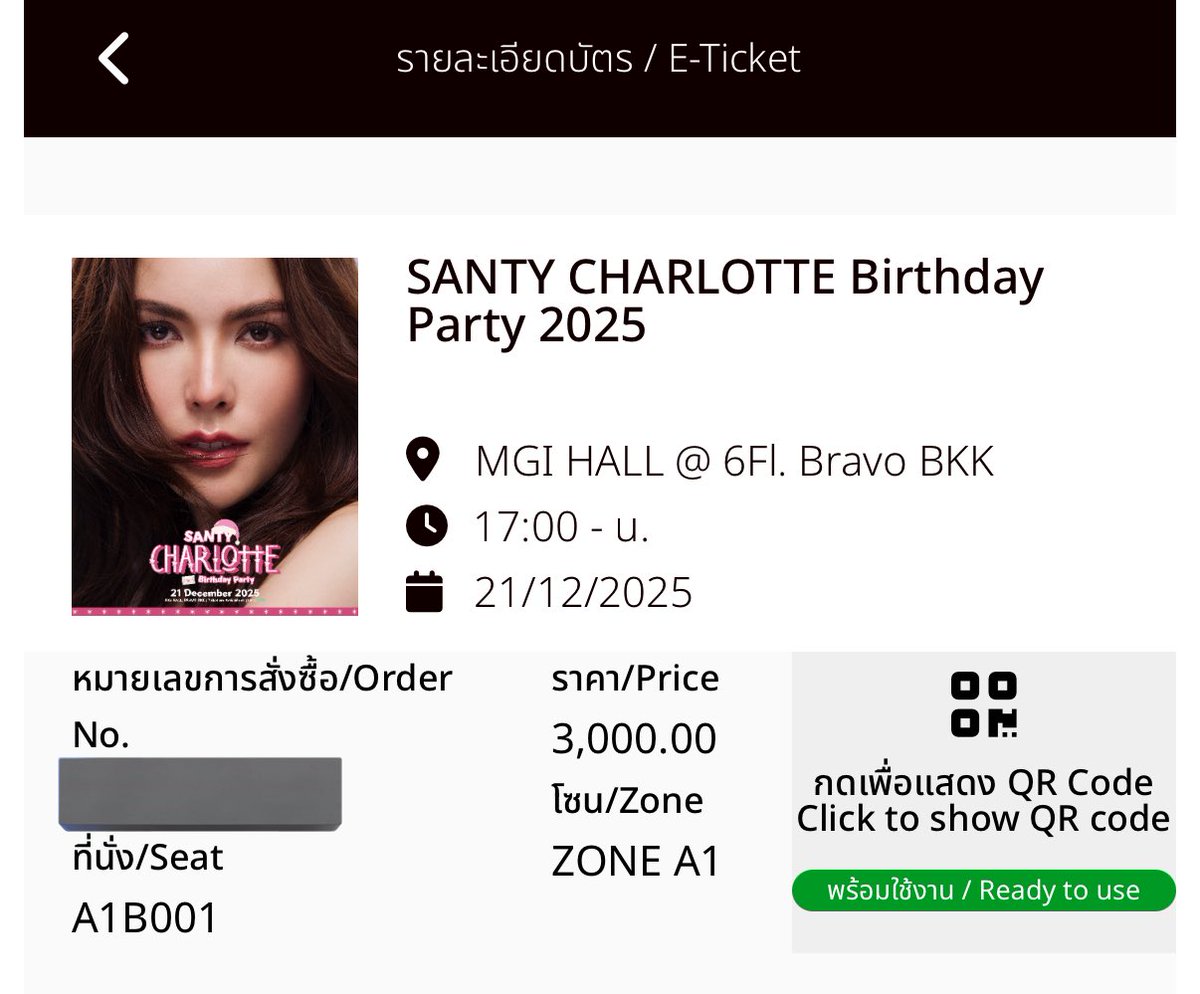Click the location pin icon
This screenshot has width=1200, height=994.
[424, 460]
